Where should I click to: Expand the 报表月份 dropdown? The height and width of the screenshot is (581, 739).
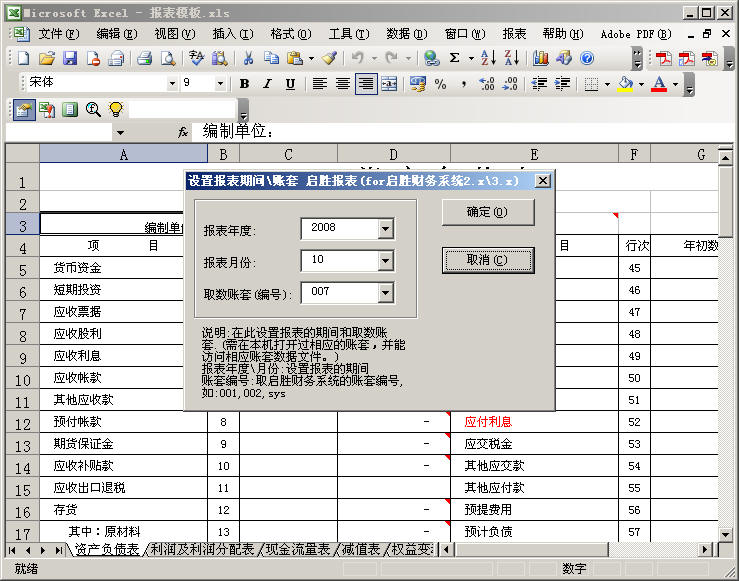click(386, 261)
